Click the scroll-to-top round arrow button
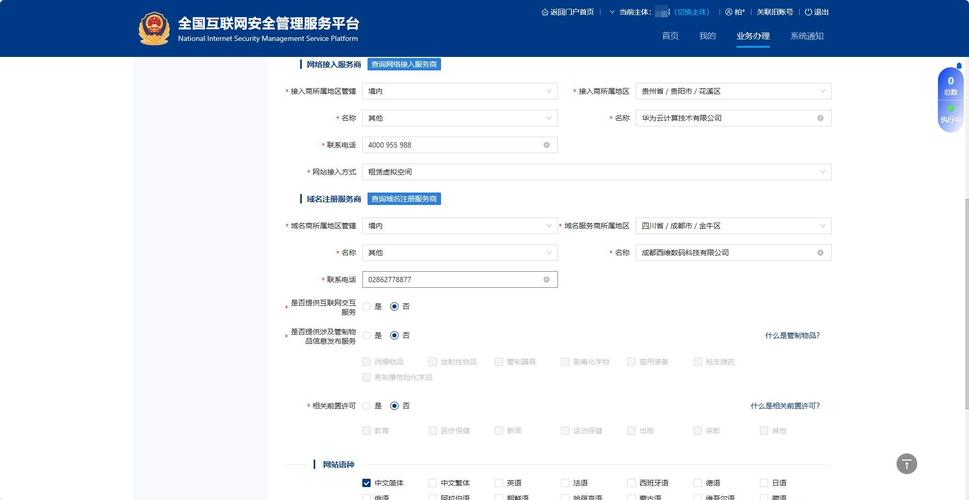Viewport: 969px width, 500px height. tap(906, 463)
